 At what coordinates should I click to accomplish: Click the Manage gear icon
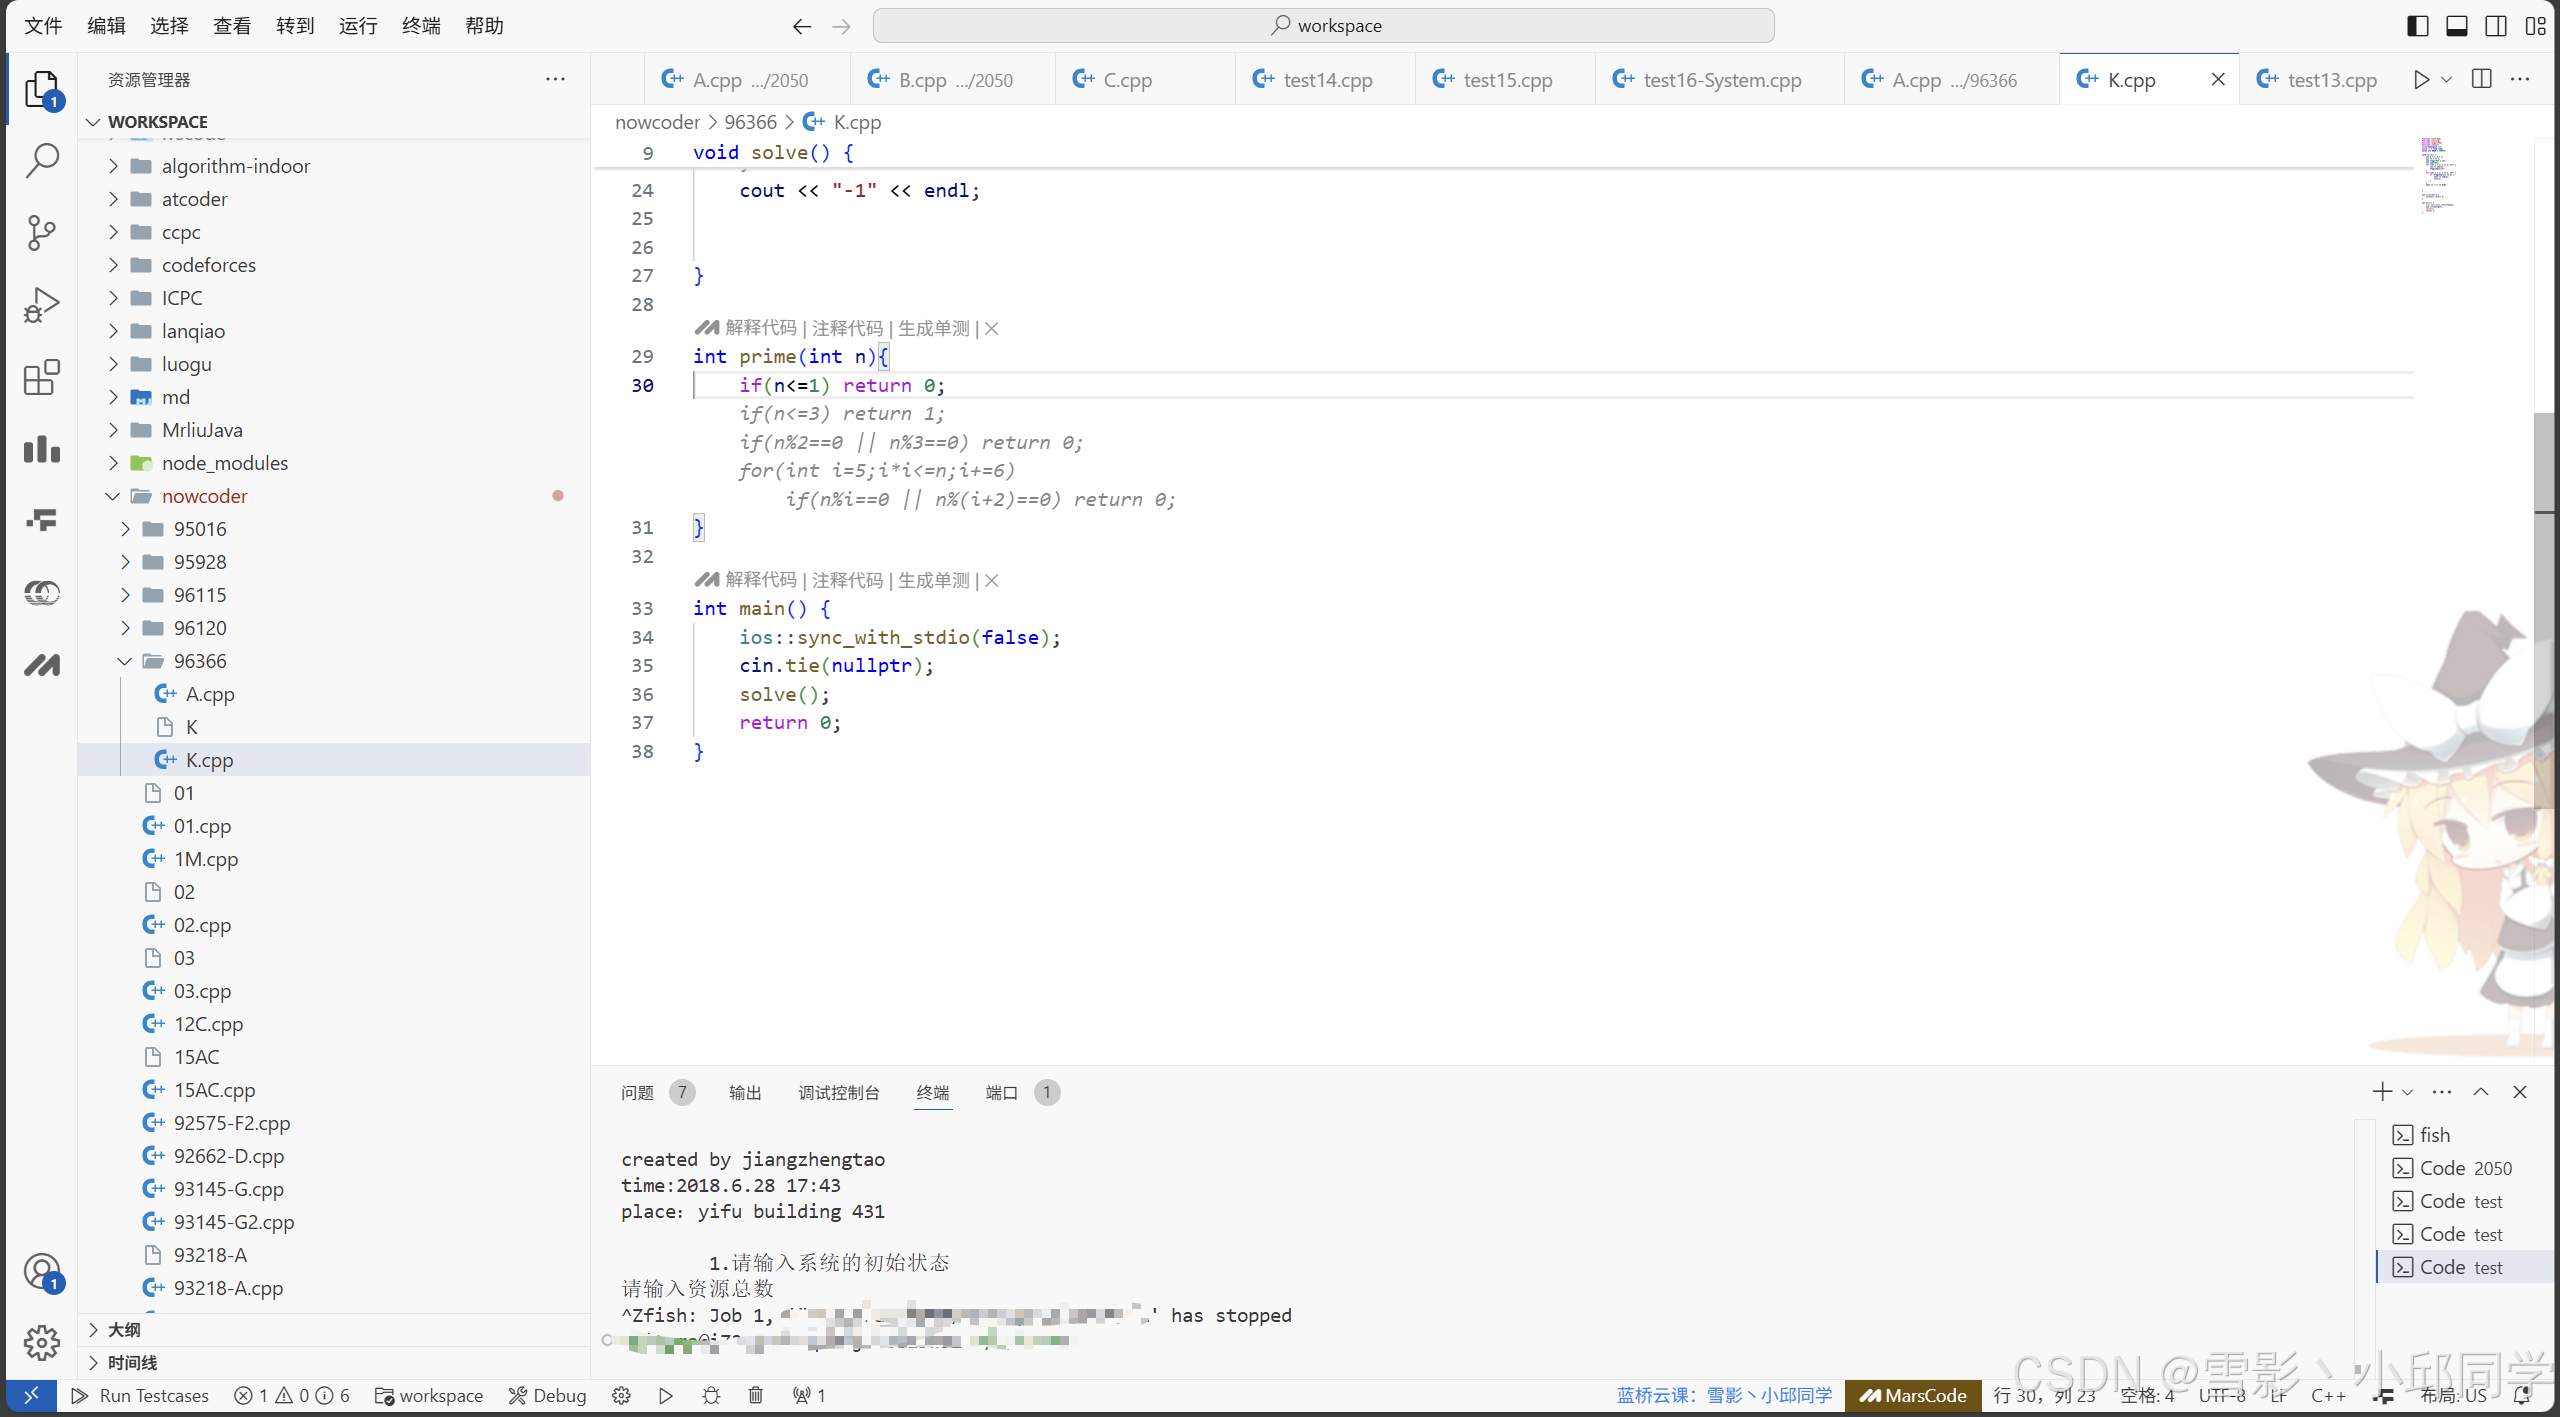point(41,1343)
